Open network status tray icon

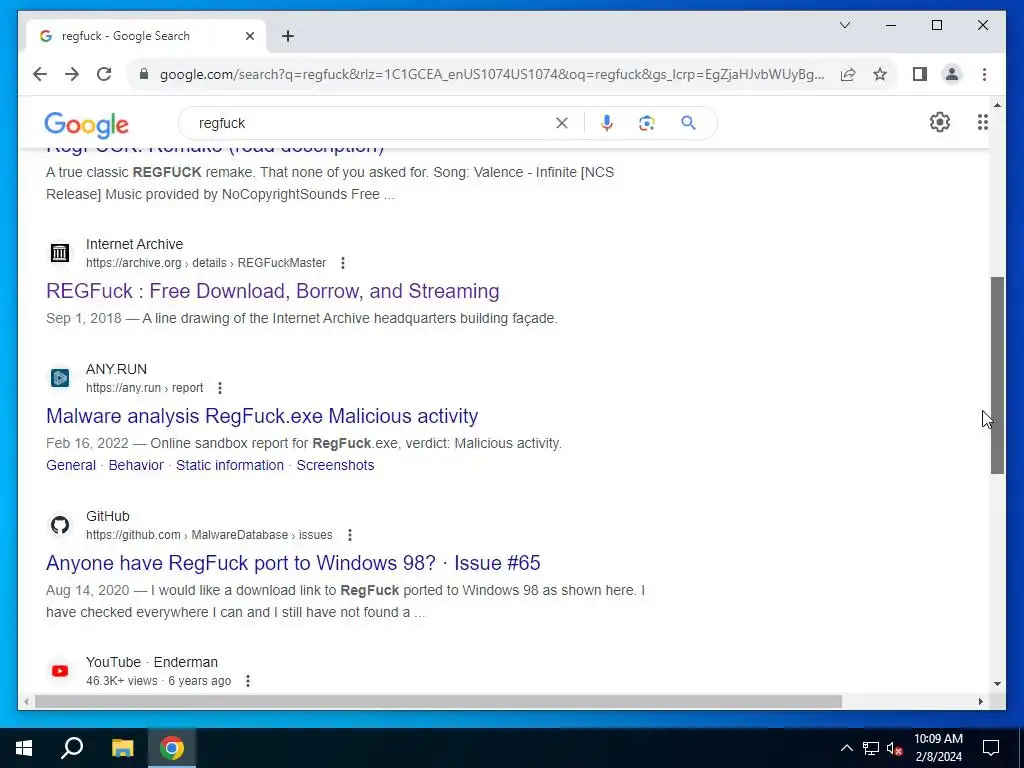(x=871, y=748)
